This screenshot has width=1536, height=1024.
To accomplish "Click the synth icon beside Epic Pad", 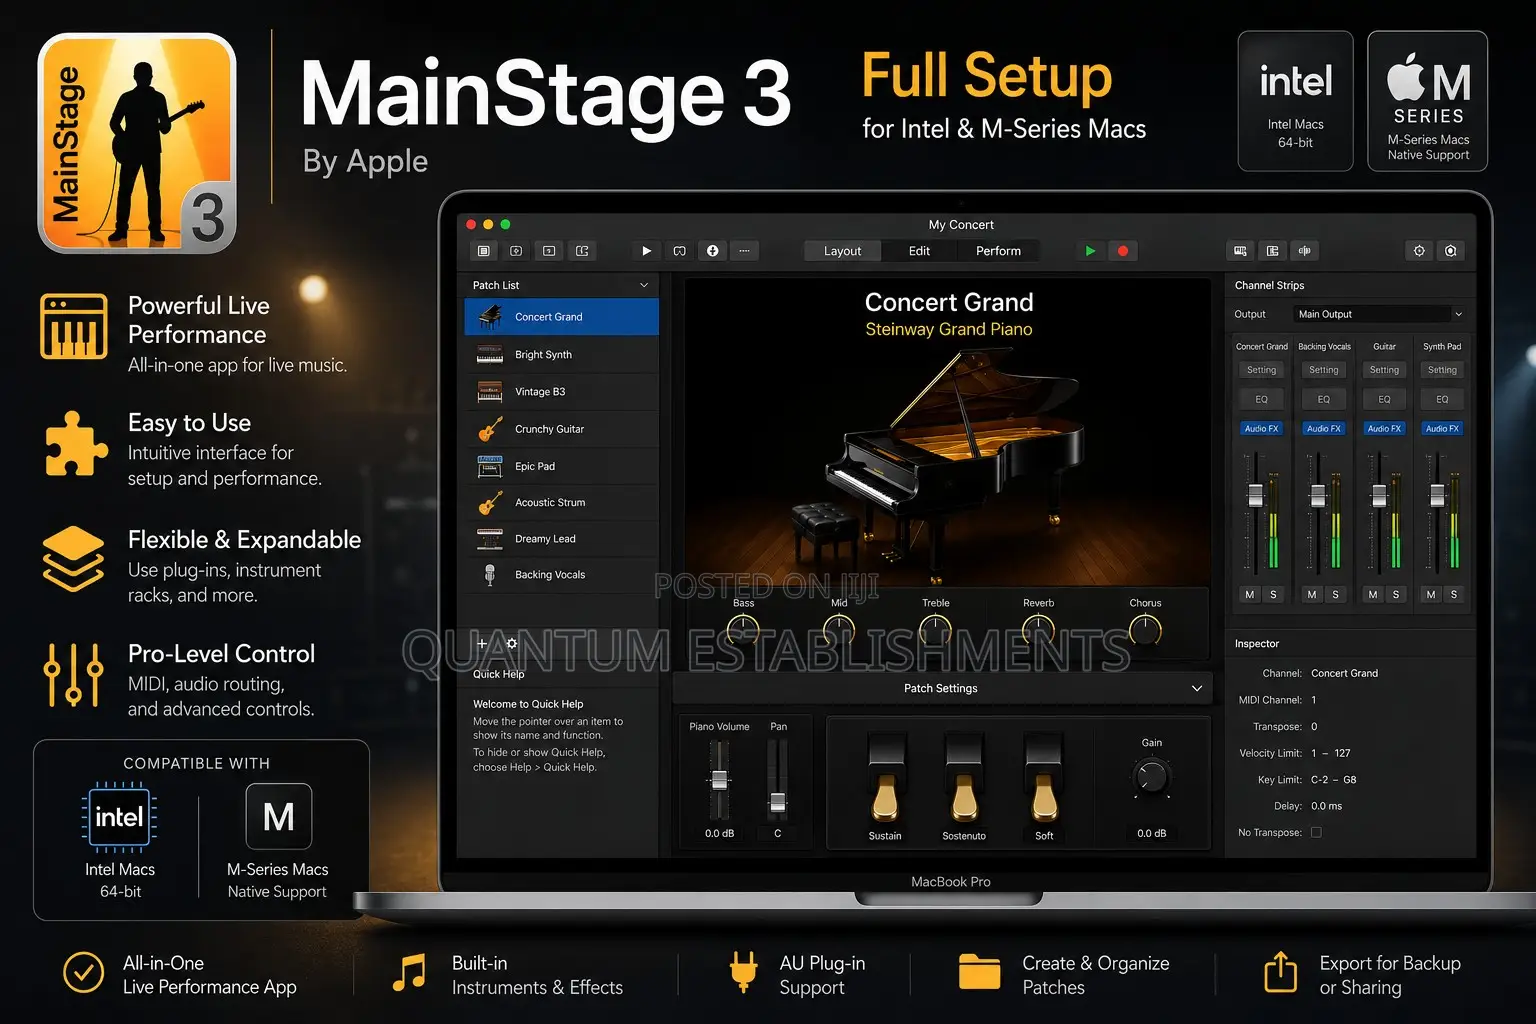I will point(490,466).
